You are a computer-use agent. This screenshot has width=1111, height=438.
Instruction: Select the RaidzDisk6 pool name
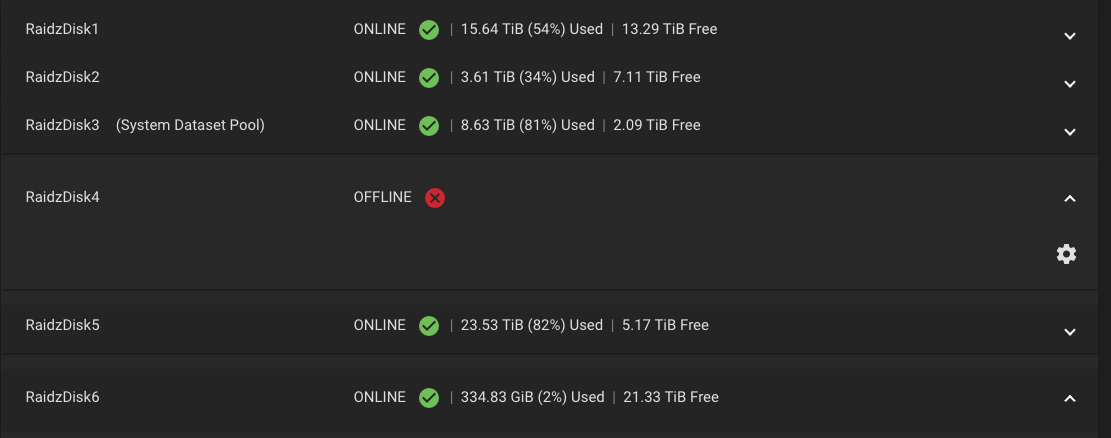[62, 397]
